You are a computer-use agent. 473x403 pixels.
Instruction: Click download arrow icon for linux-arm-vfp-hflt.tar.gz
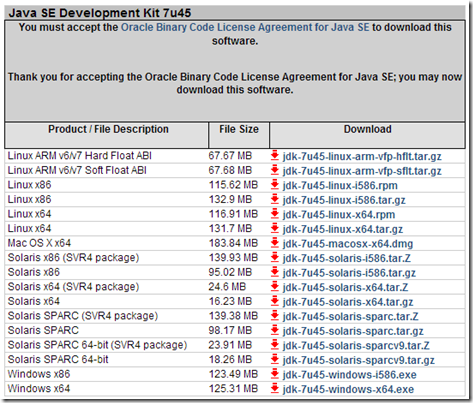pyautogui.click(x=275, y=156)
